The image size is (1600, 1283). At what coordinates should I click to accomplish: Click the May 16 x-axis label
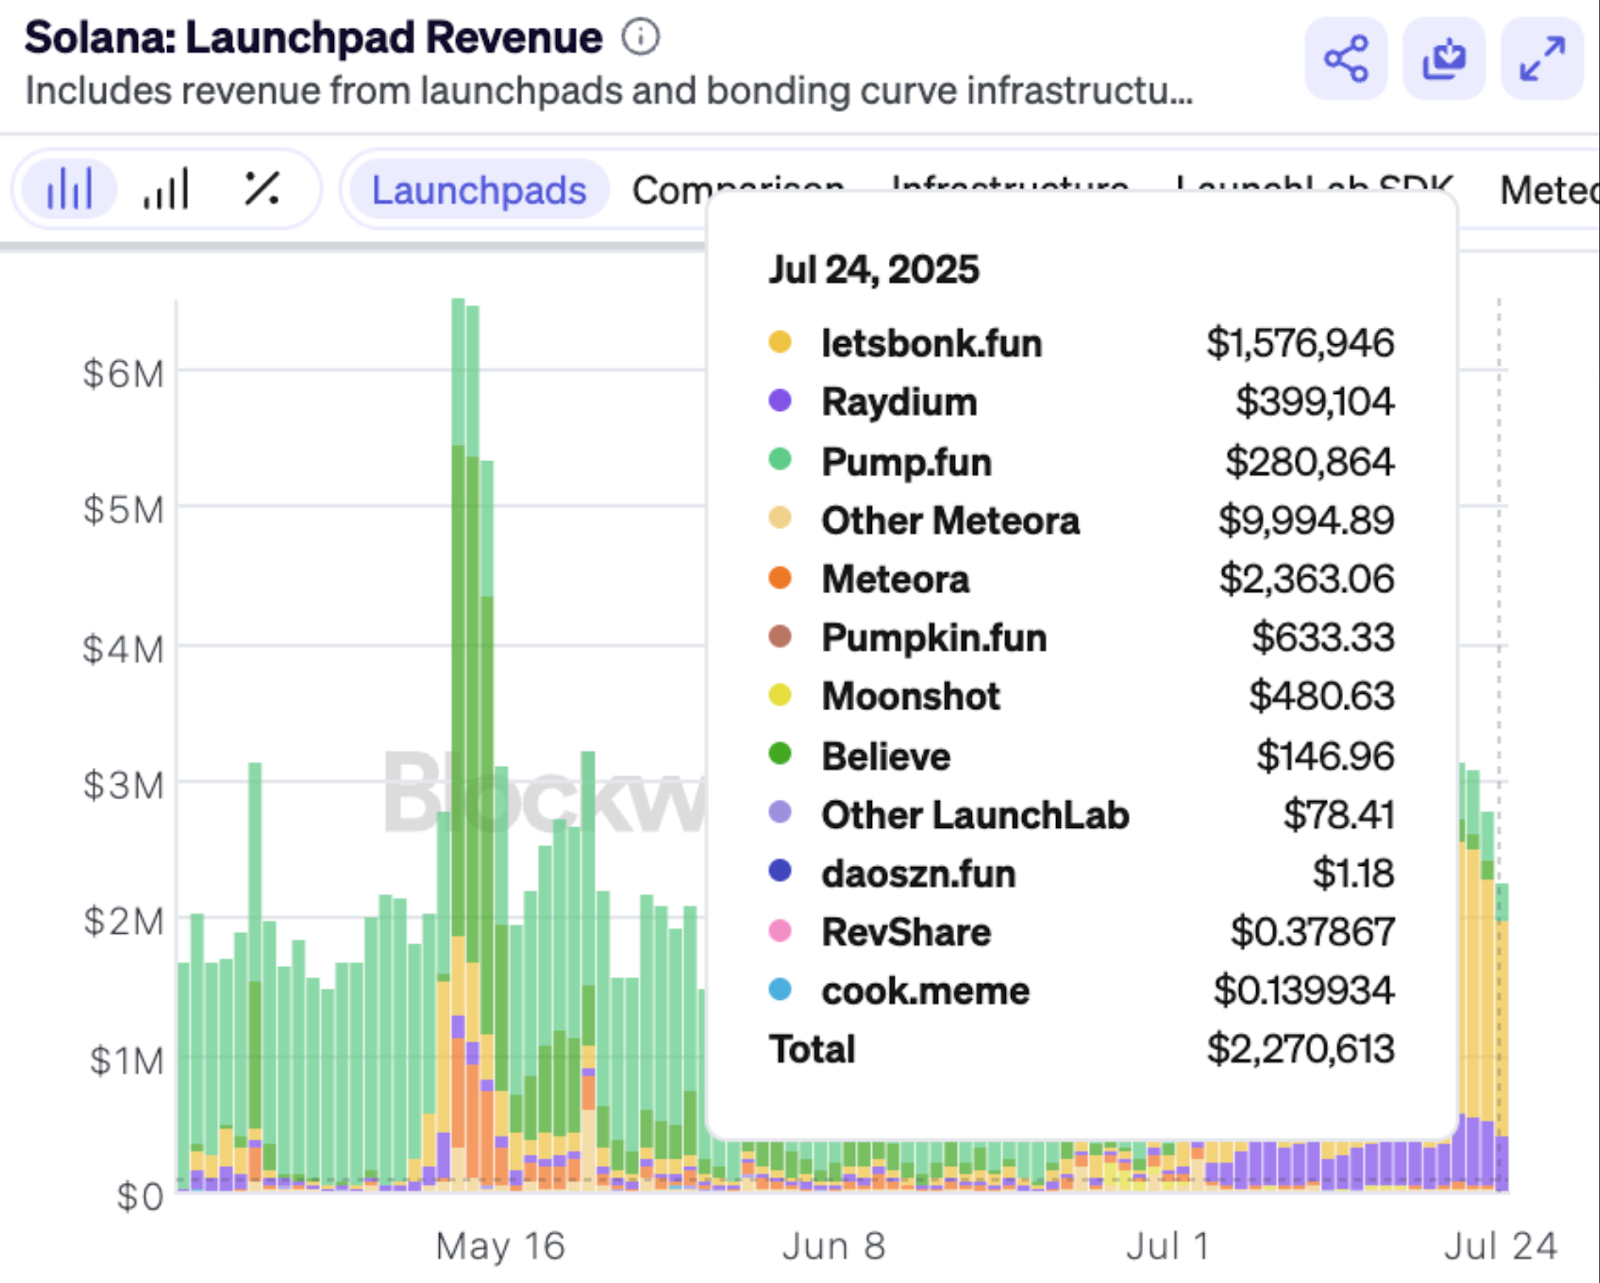pyautogui.click(x=500, y=1246)
